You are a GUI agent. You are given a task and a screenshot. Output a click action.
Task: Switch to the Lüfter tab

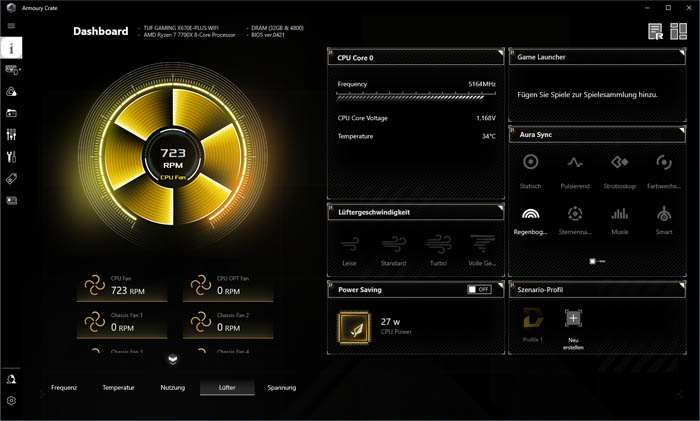227,388
